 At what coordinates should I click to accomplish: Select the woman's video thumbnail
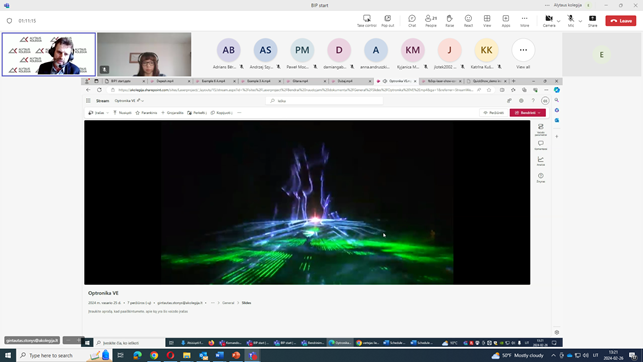coord(144,55)
